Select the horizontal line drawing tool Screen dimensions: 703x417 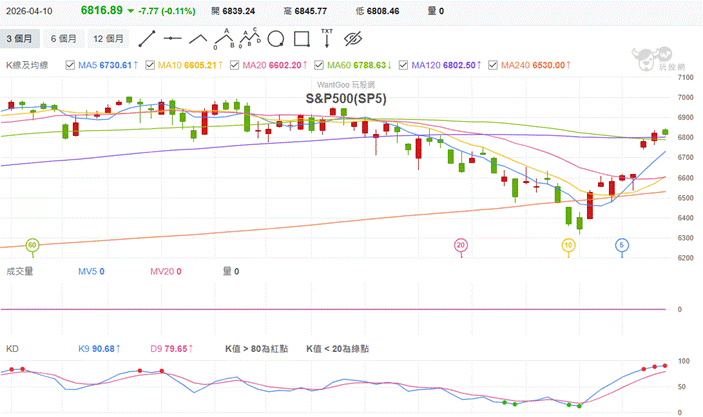coord(172,39)
